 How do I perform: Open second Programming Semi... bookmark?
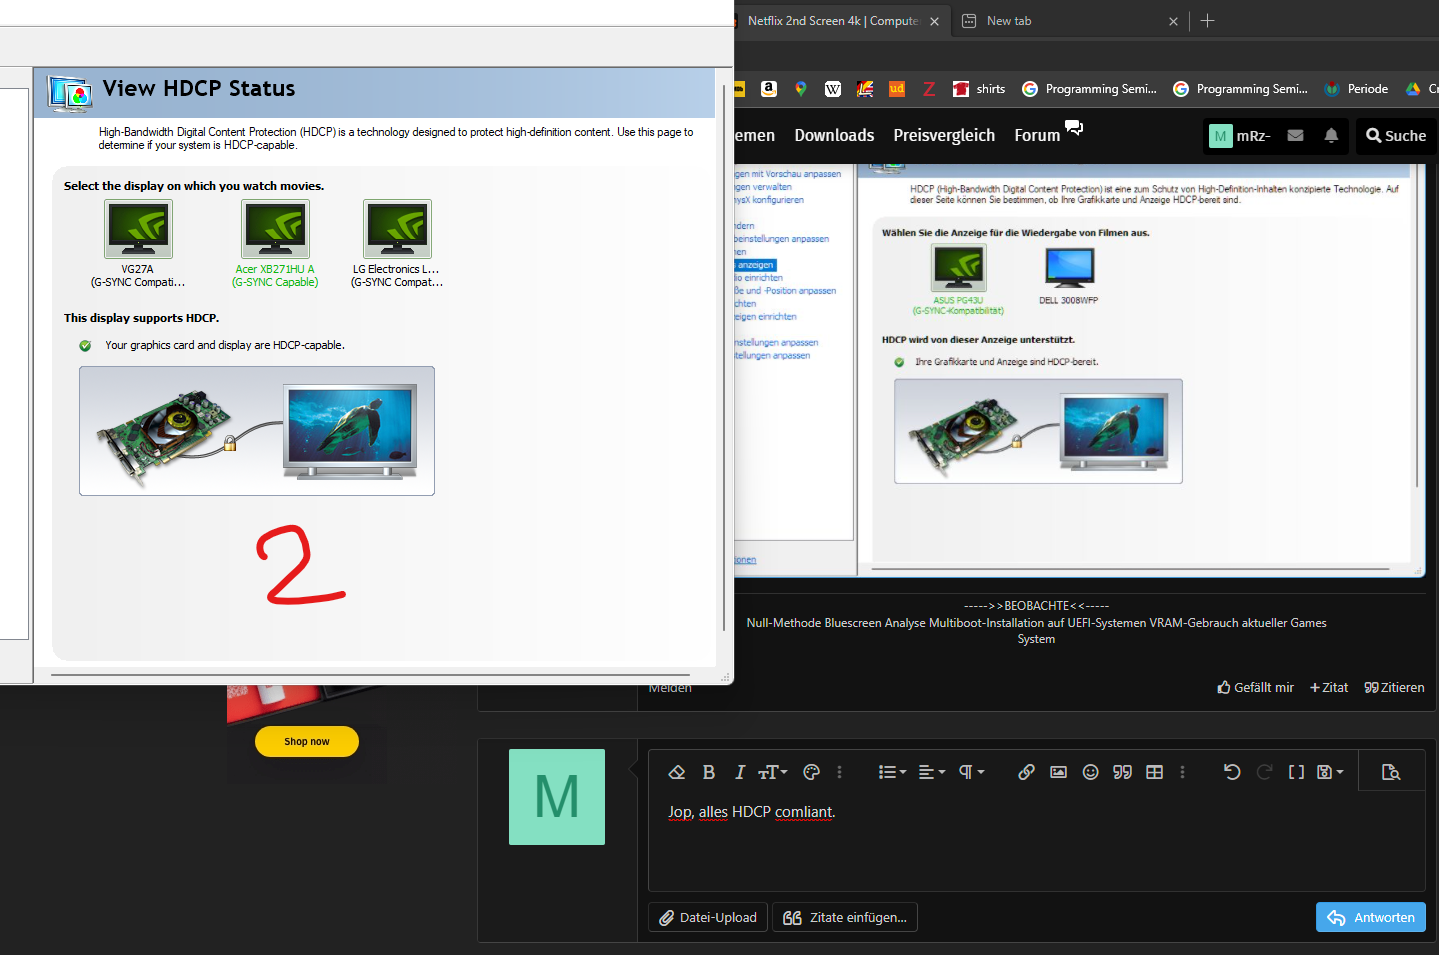(x=1240, y=89)
